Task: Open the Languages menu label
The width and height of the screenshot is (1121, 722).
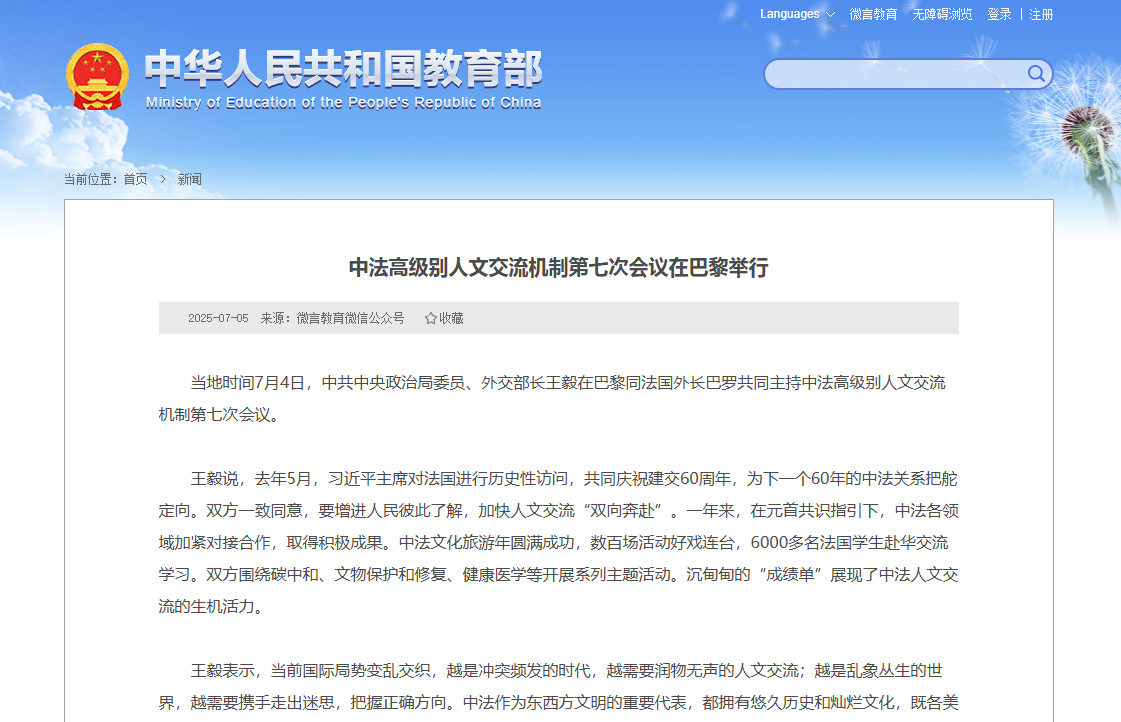Action: (789, 14)
